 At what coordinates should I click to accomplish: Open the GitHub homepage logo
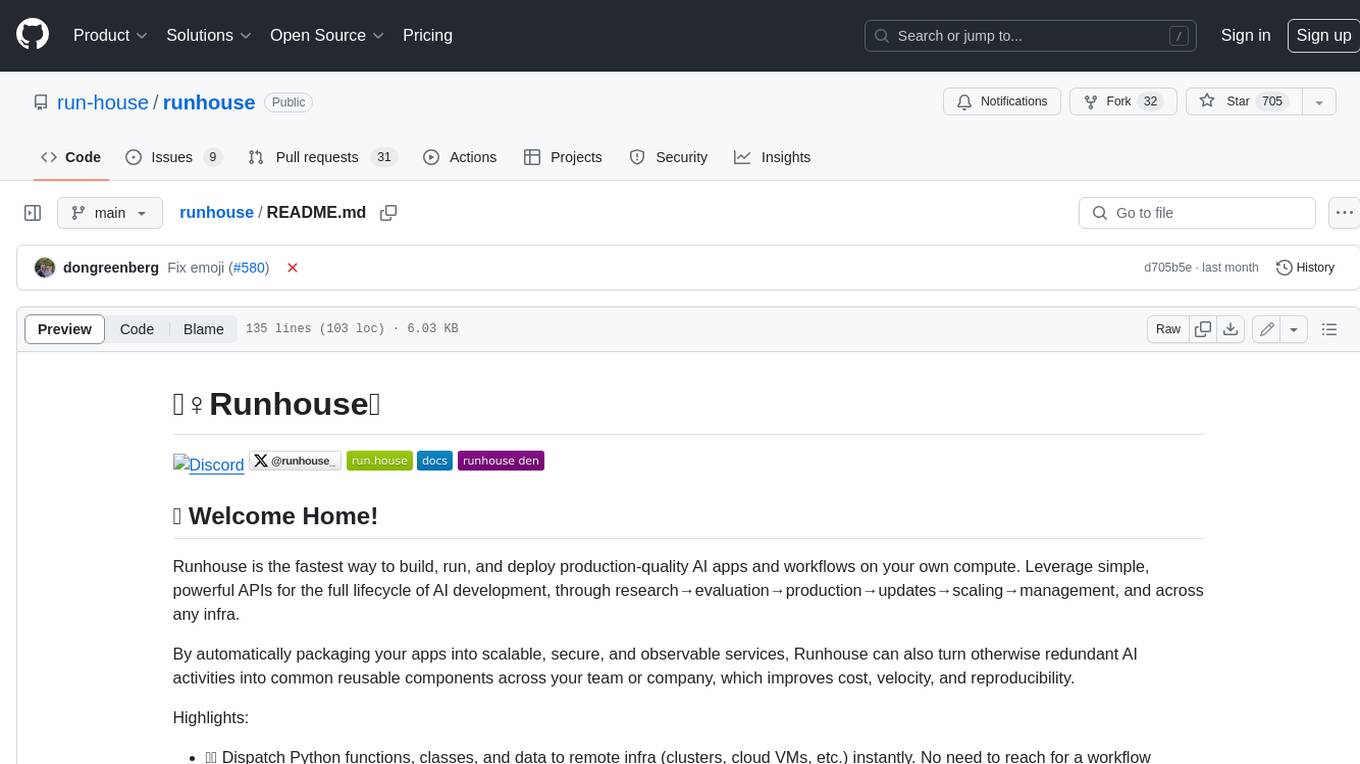(32, 35)
